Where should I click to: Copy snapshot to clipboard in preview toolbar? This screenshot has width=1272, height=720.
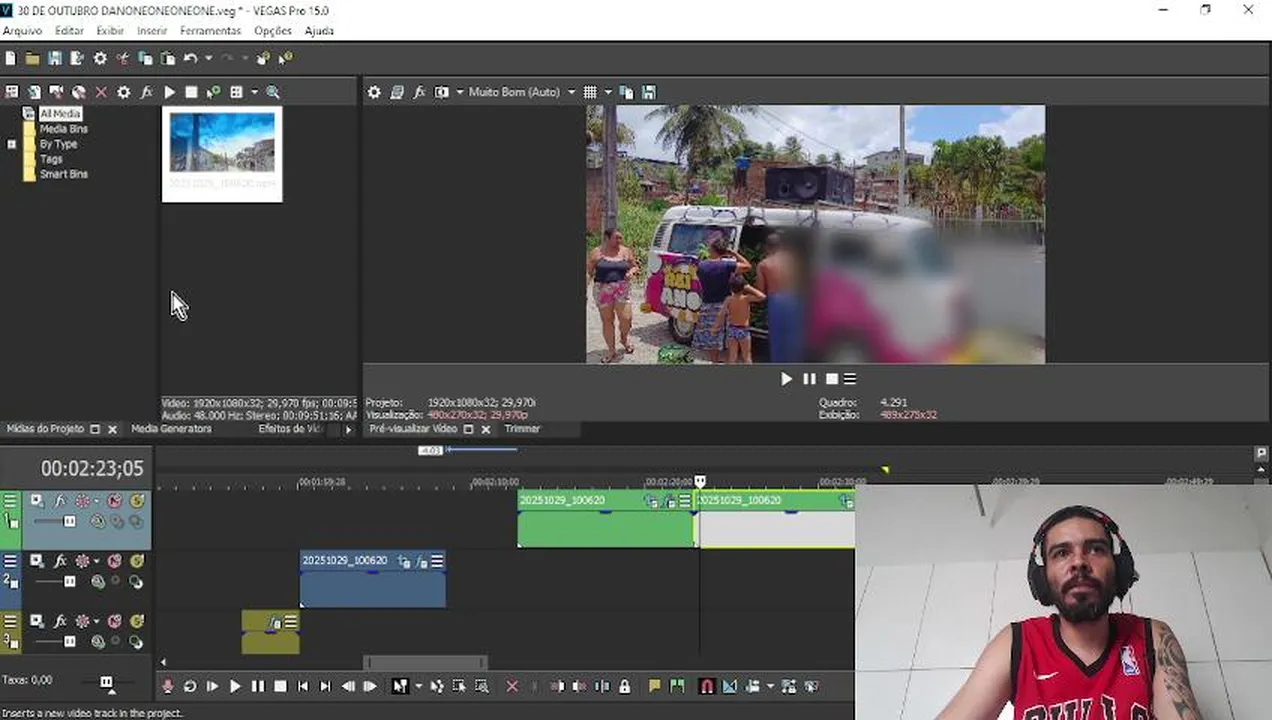627,92
